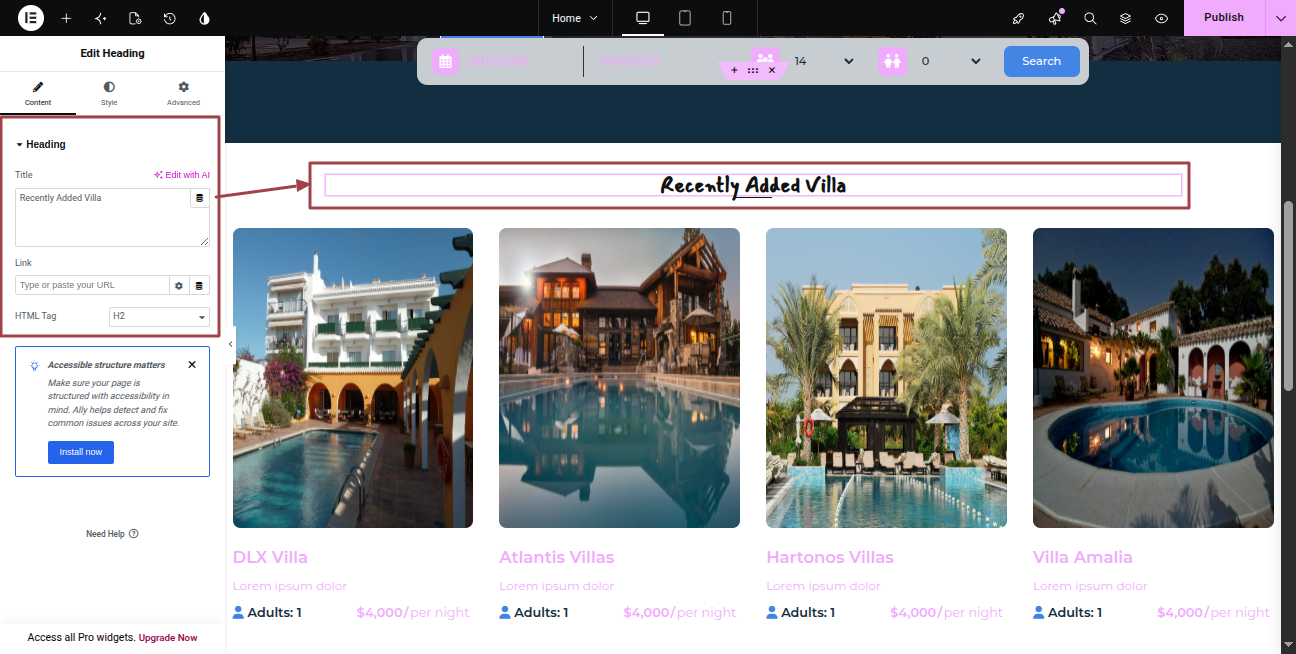This screenshot has width=1296, height=654.
Task: Click the DLX Villa thumbnail image
Action: click(x=353, y=378)
